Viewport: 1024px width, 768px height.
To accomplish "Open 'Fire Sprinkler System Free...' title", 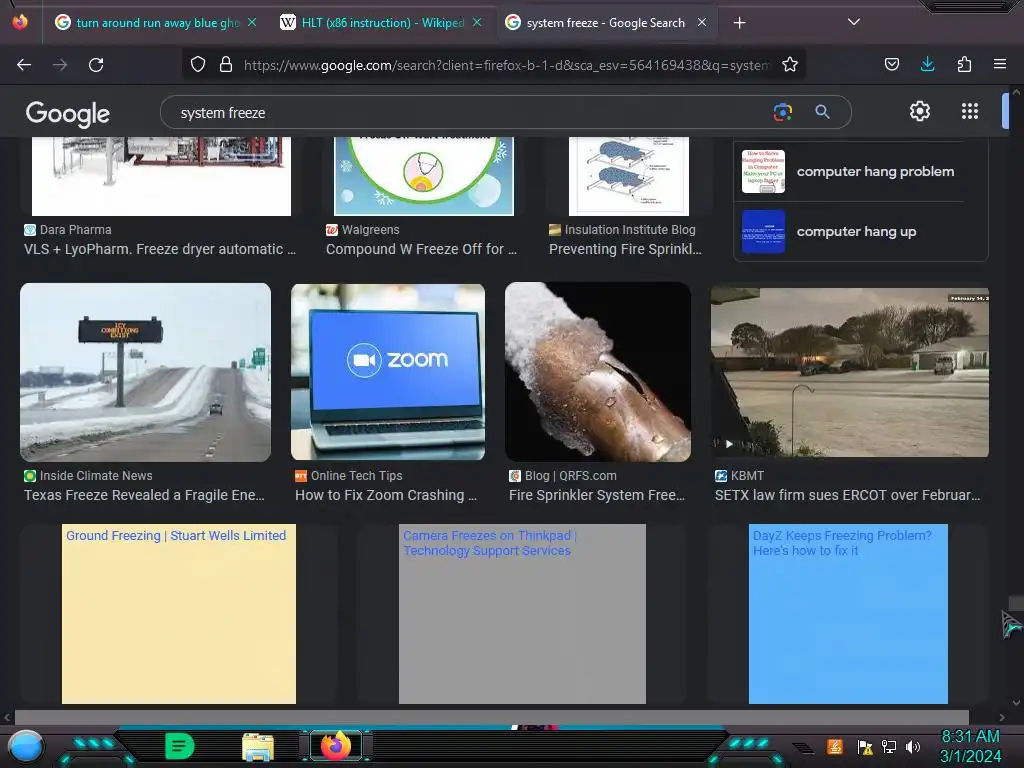I will tap(597, 495).
